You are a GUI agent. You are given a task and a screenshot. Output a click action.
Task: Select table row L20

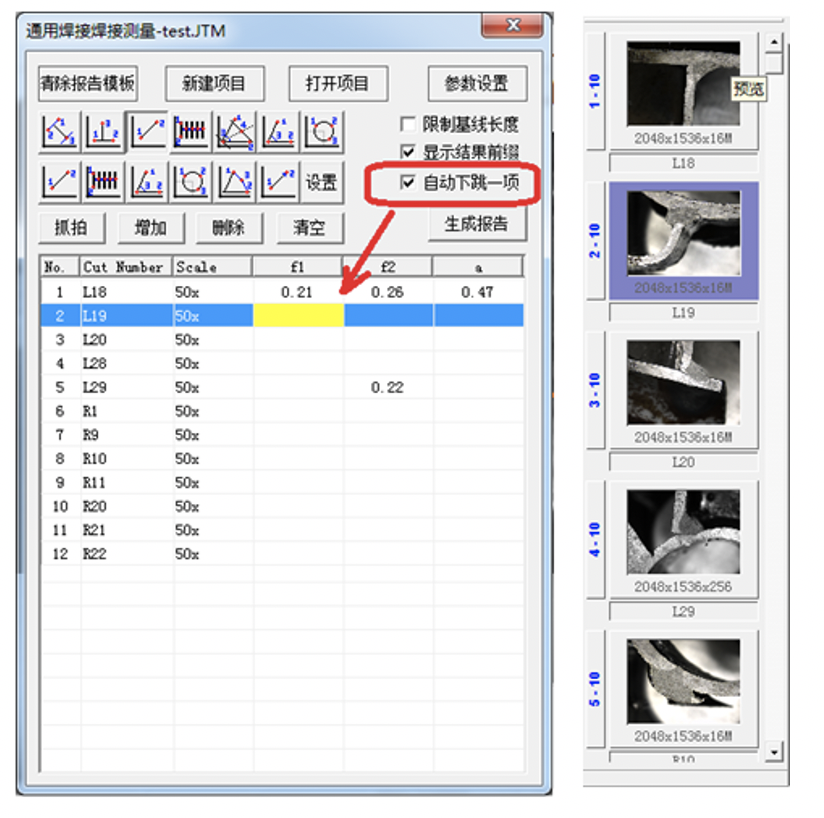283,340
